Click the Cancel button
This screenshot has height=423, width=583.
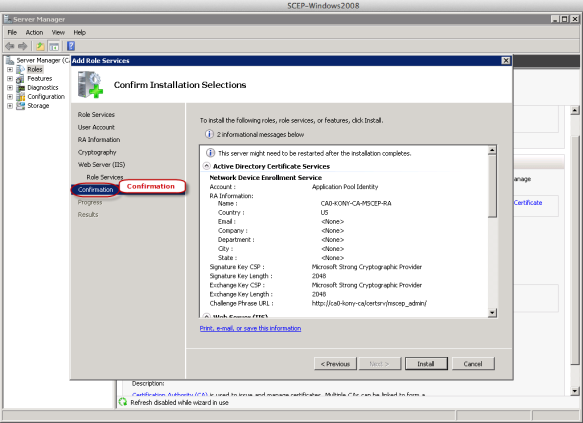[473, 364]
